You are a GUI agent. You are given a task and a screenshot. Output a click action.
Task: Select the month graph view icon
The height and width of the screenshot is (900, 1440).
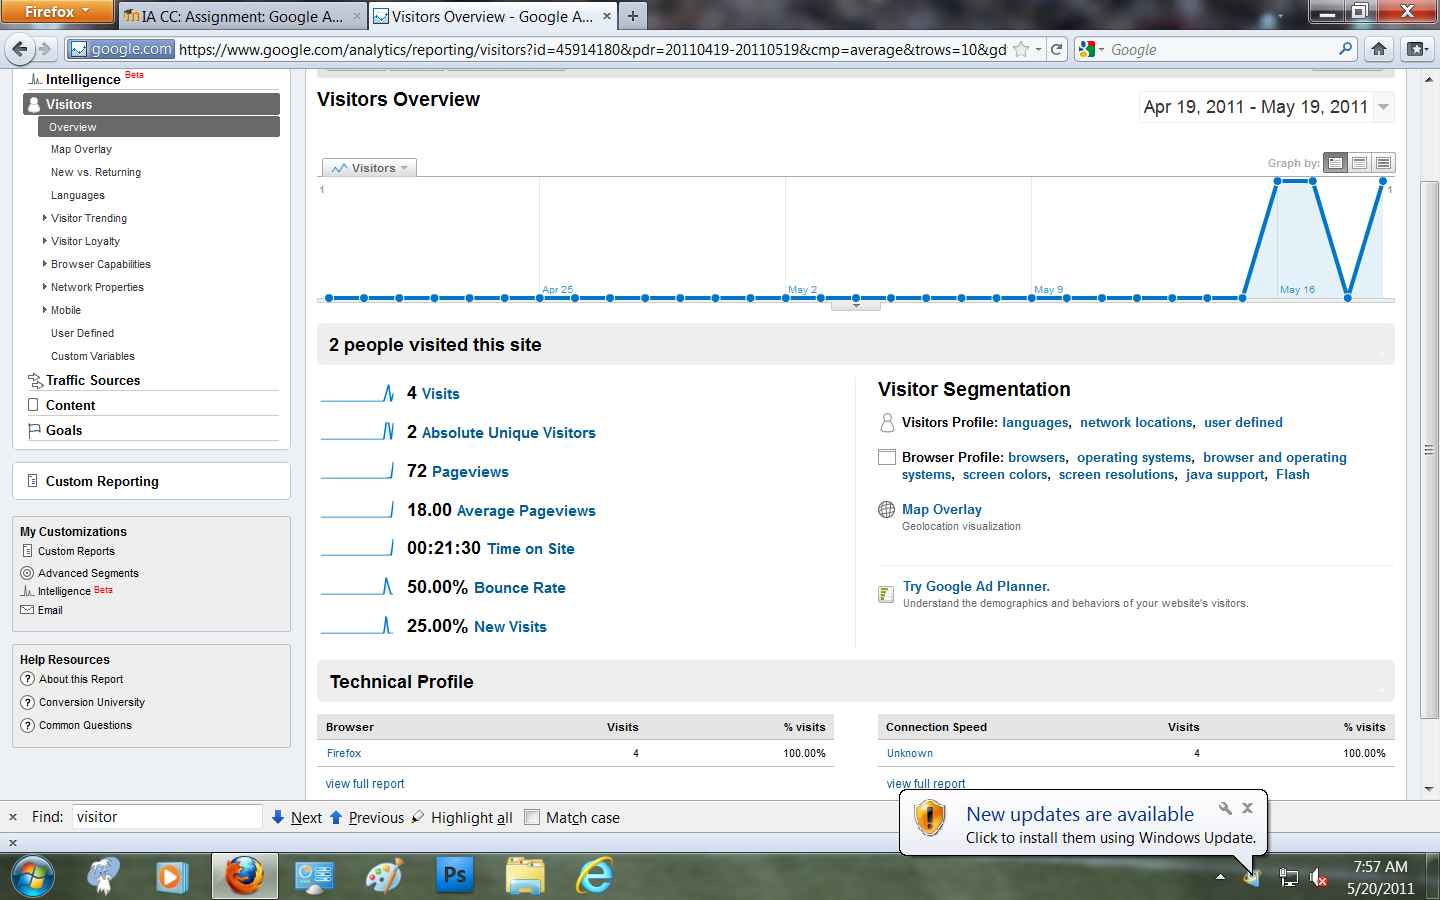1383,163
